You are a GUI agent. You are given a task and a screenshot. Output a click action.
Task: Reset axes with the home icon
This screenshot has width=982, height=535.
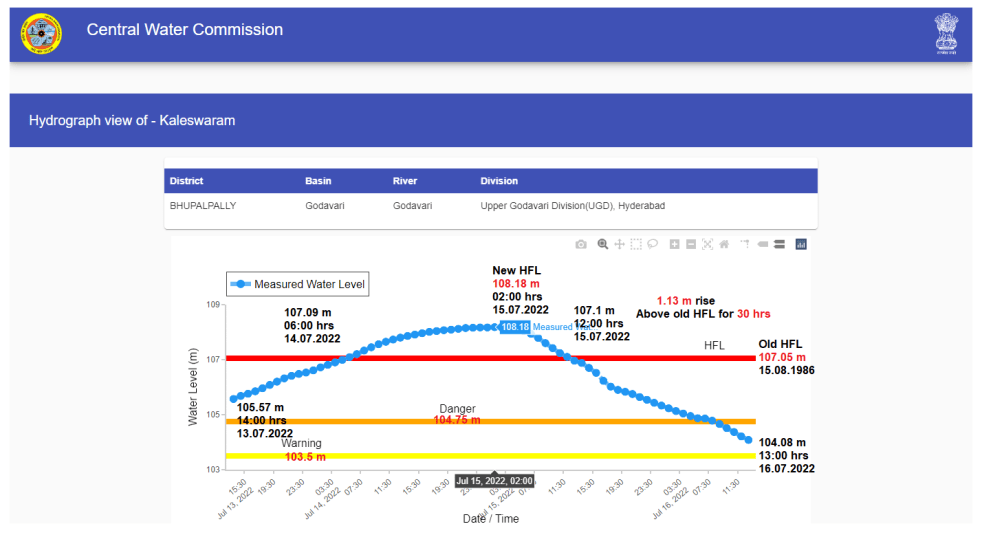(x=723, y=244)
